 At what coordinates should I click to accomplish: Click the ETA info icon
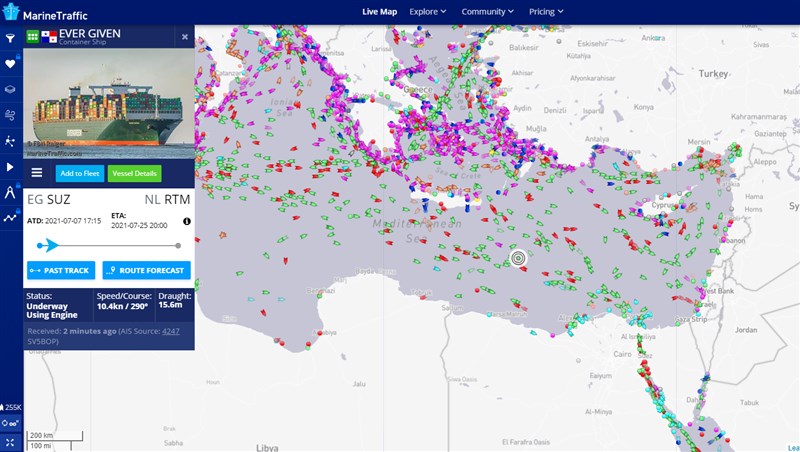point(187,221)
